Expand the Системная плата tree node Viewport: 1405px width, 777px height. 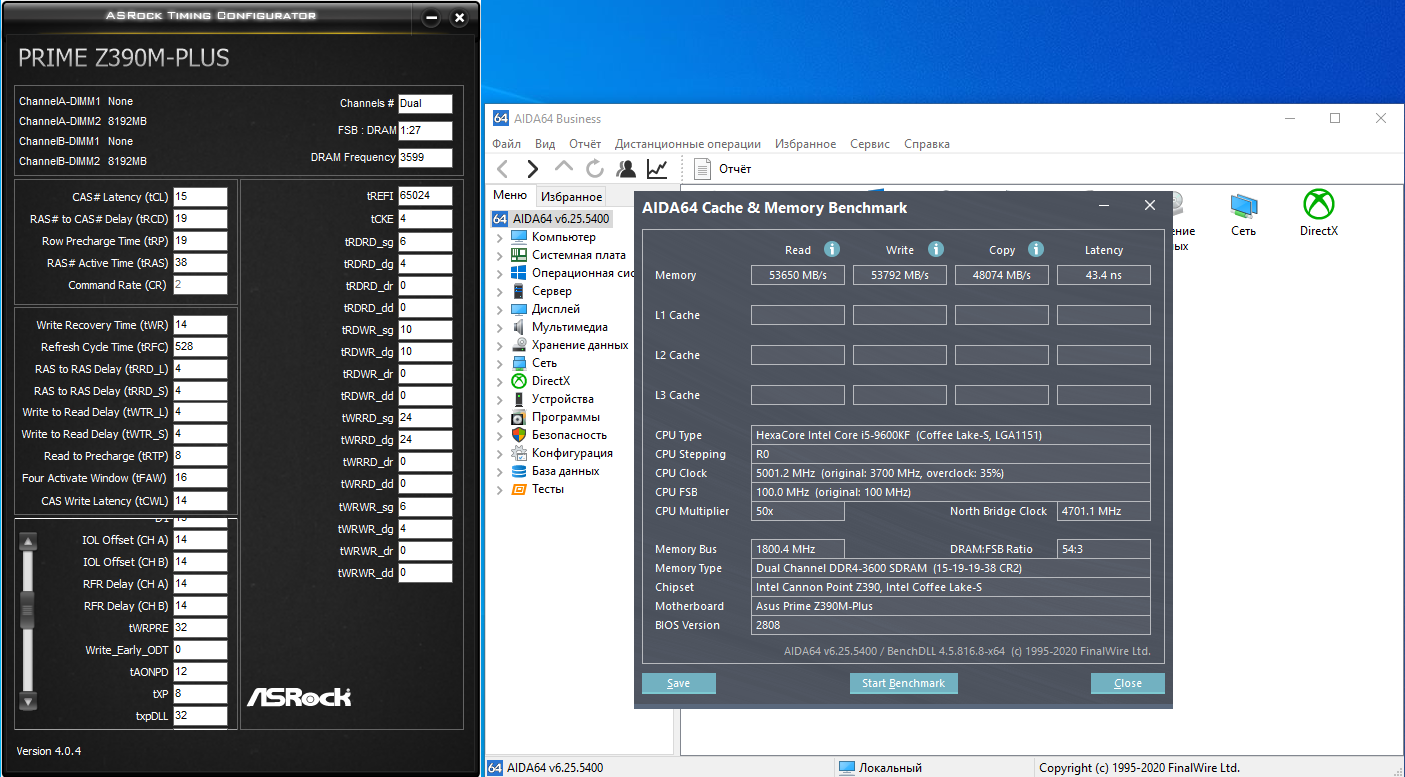click(500, 255)
